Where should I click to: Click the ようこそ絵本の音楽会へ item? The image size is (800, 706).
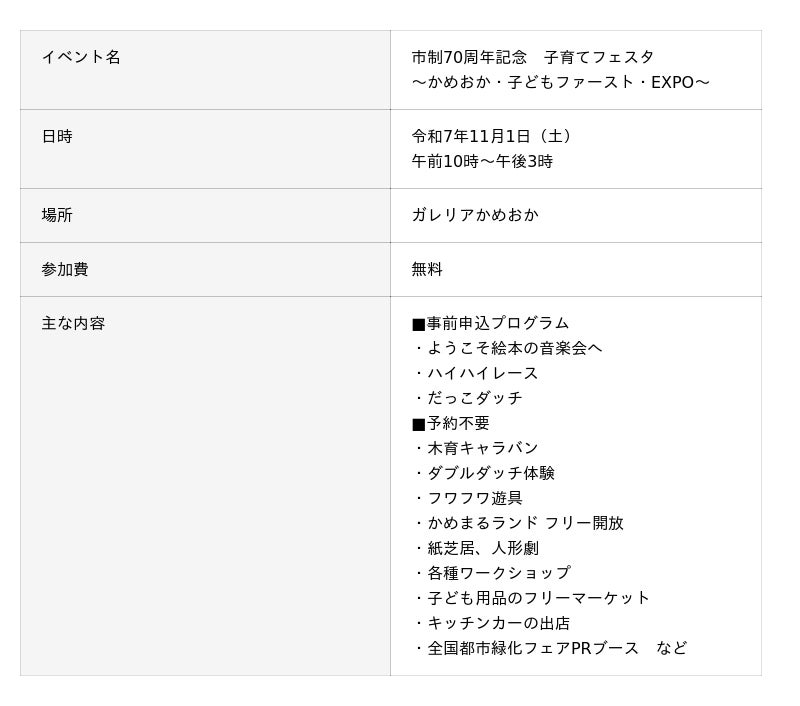514,348
